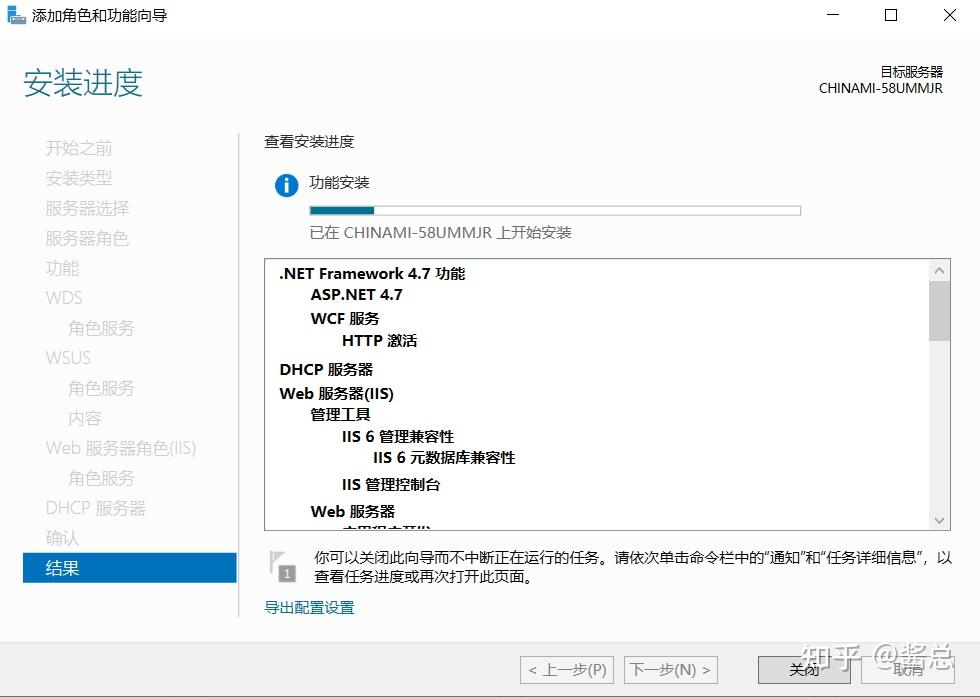Image resolution: width=980 pixels, height=697 pixels.
Task: Select the DHCP 服务器 step
Action: 96,507
